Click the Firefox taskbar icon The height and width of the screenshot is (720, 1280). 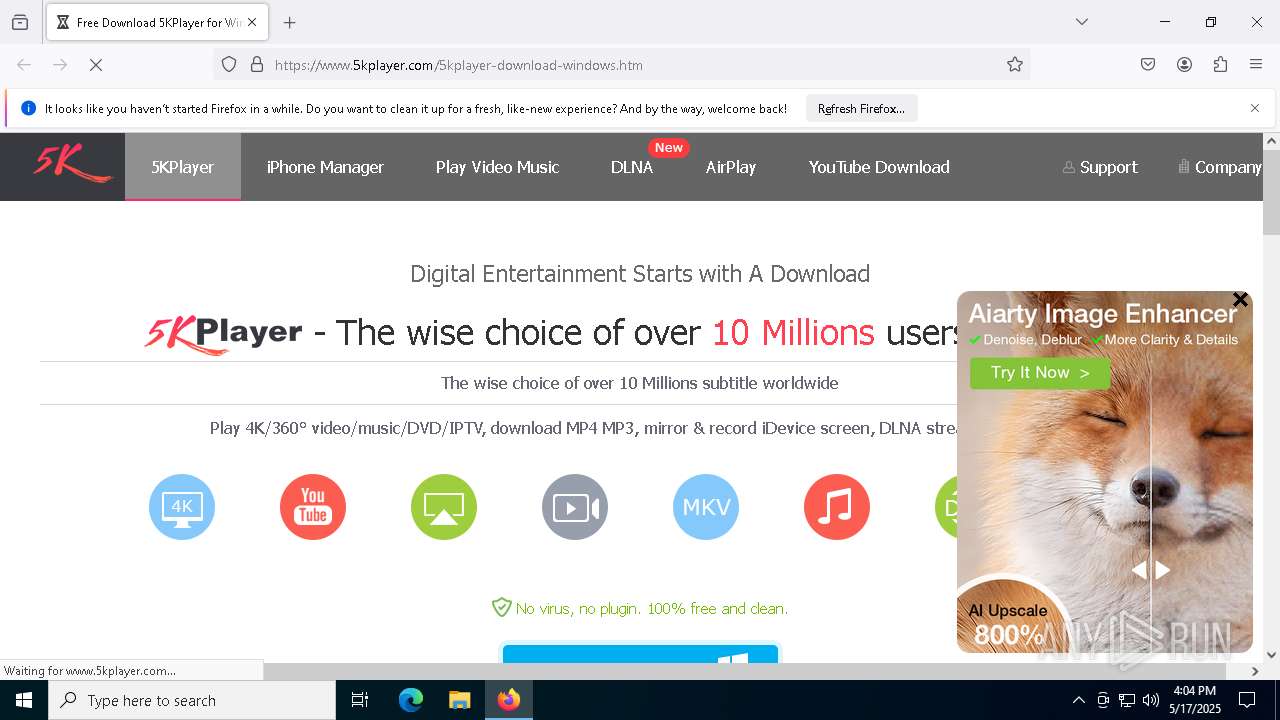(509, 700)
